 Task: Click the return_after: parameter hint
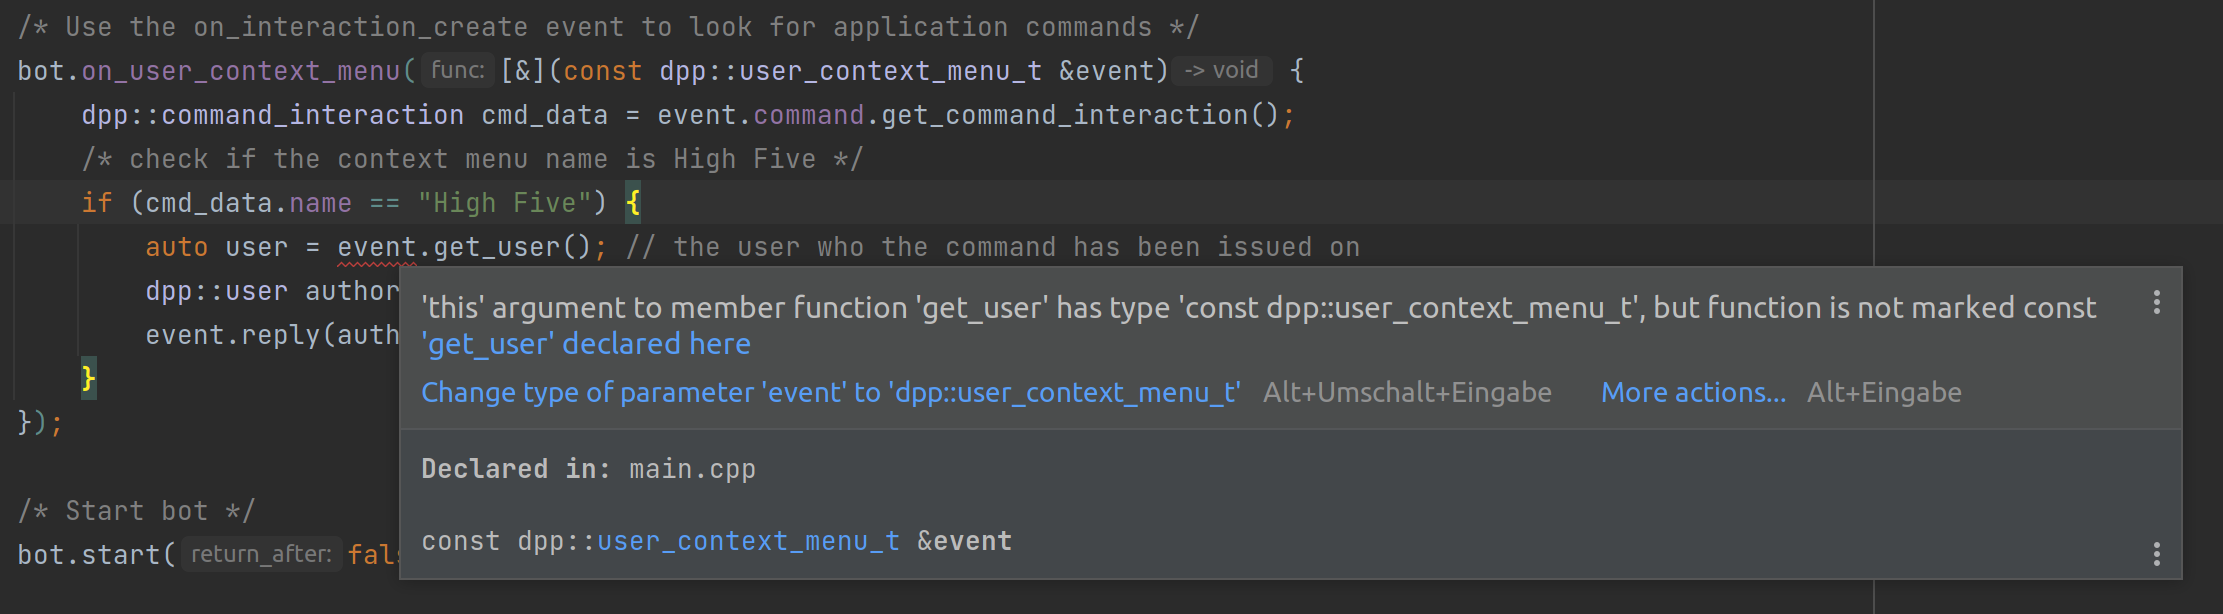(x=261, y=553)
